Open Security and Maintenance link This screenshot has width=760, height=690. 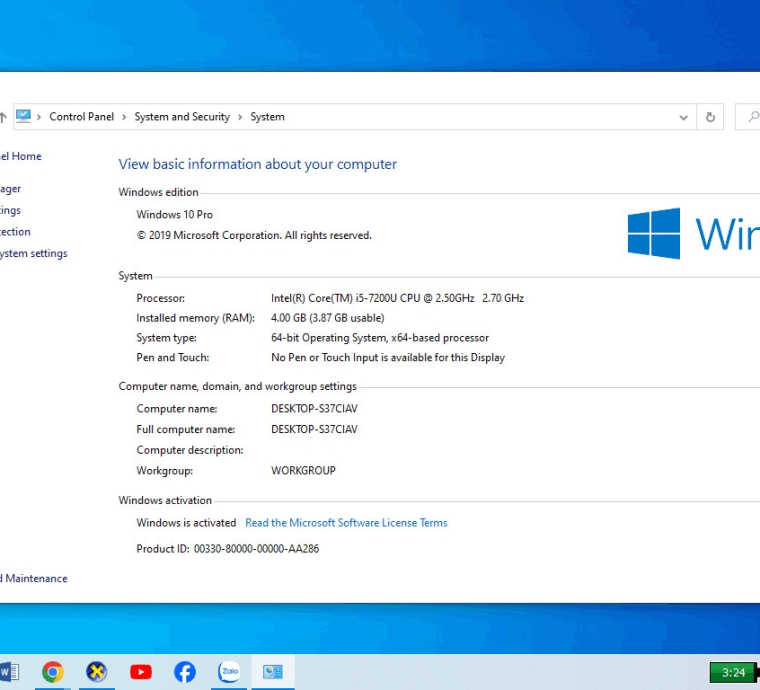coord(33,579)
